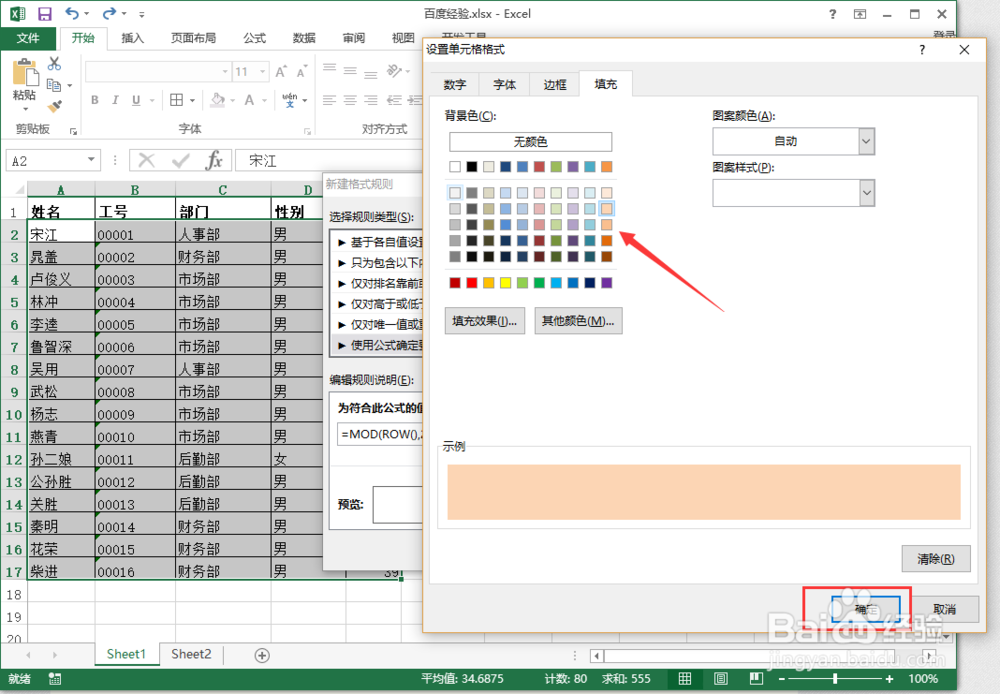Click the 填充效果 fill effects button
This screenshot has height=694, width=1000.
pyautogui.click(x=485, y=321)
